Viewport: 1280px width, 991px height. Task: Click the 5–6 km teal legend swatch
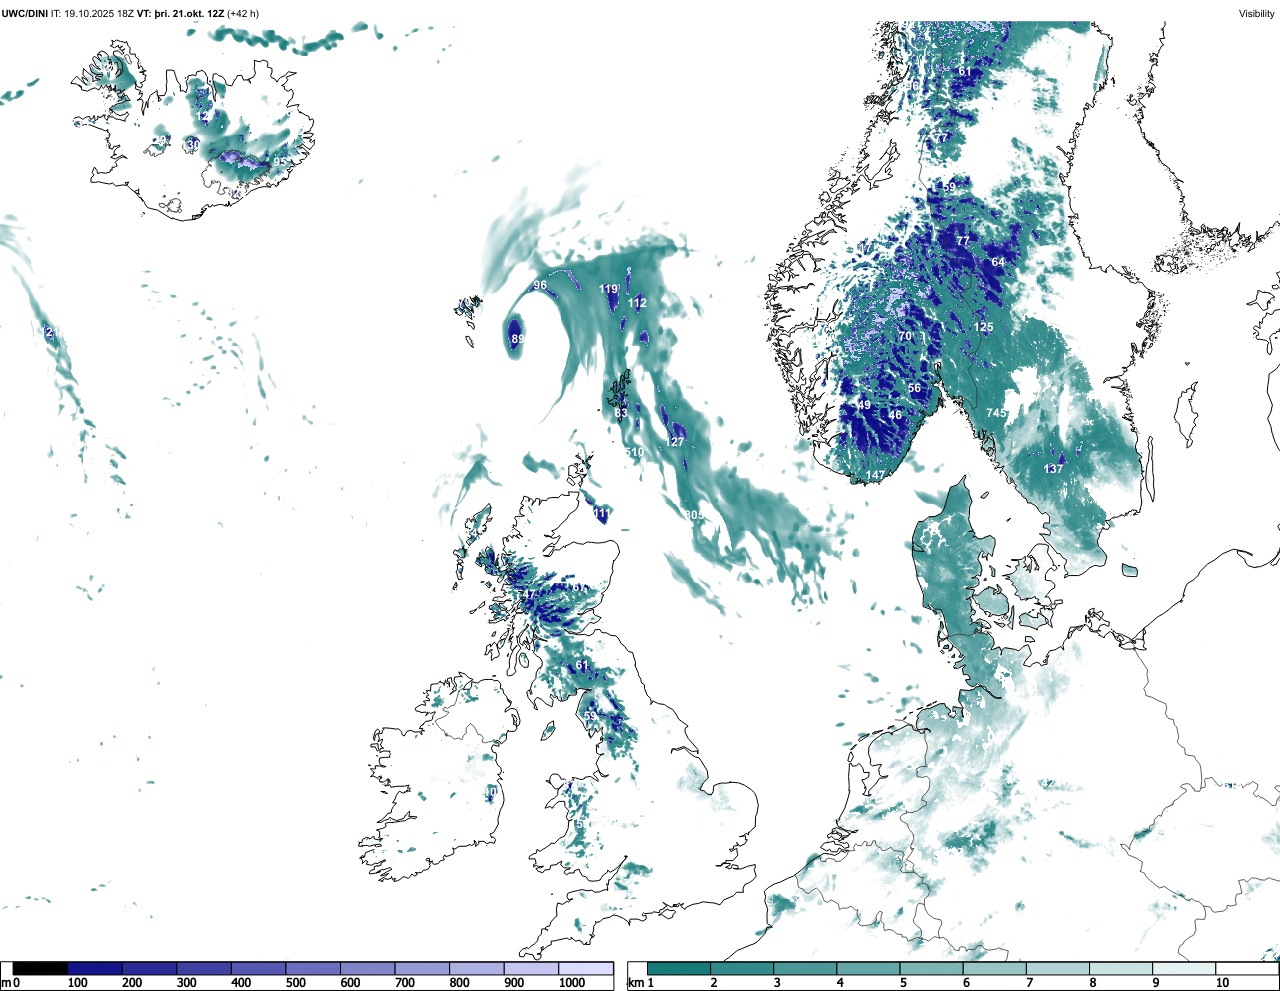[932, 968]
